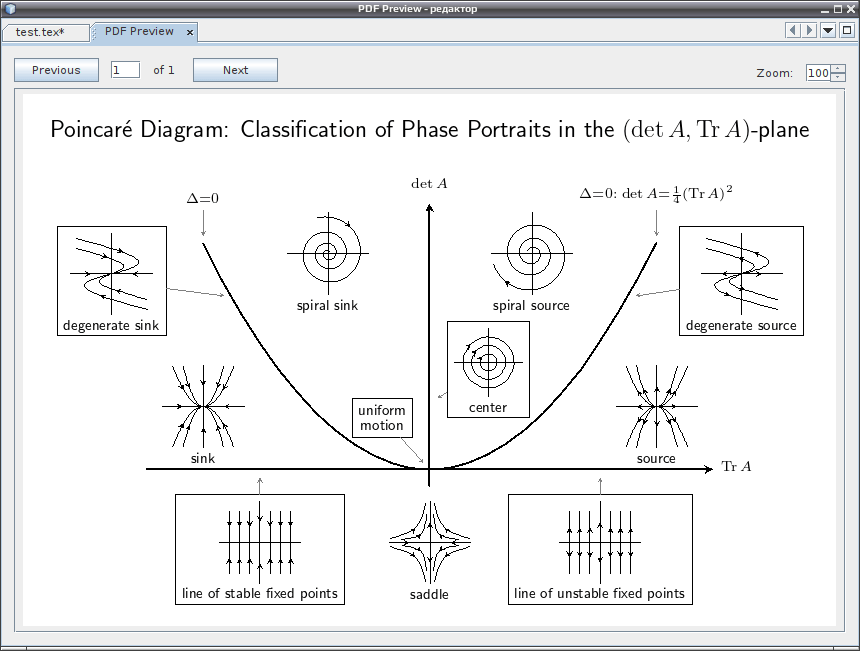Maximize the PDF Preview window

coord(838,9)
